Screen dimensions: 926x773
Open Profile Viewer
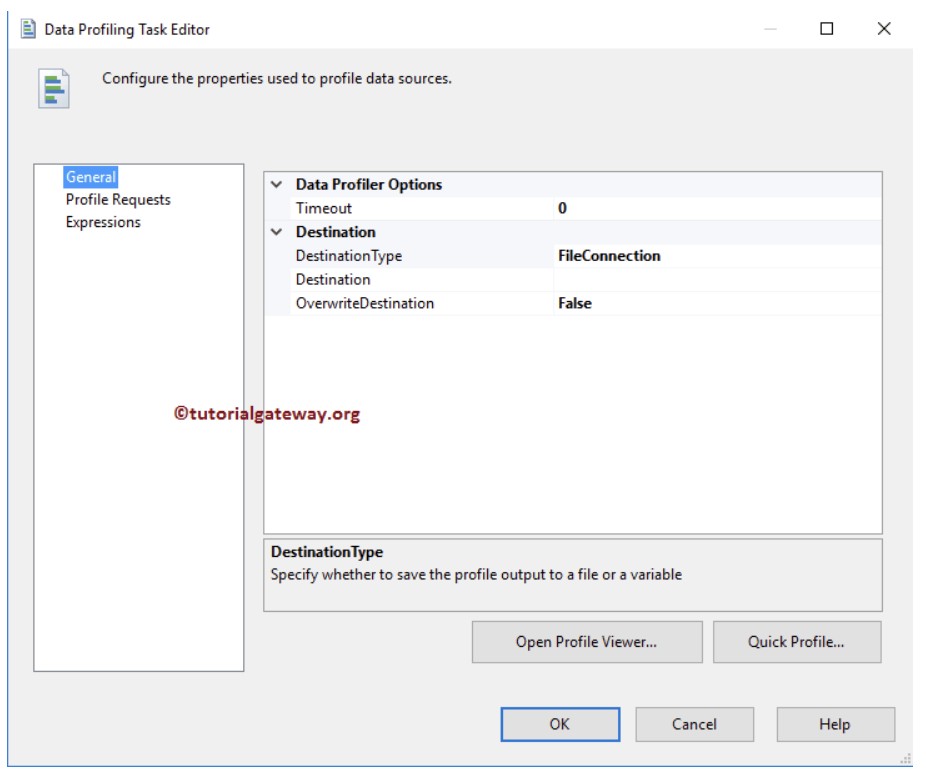pos(587,642)
